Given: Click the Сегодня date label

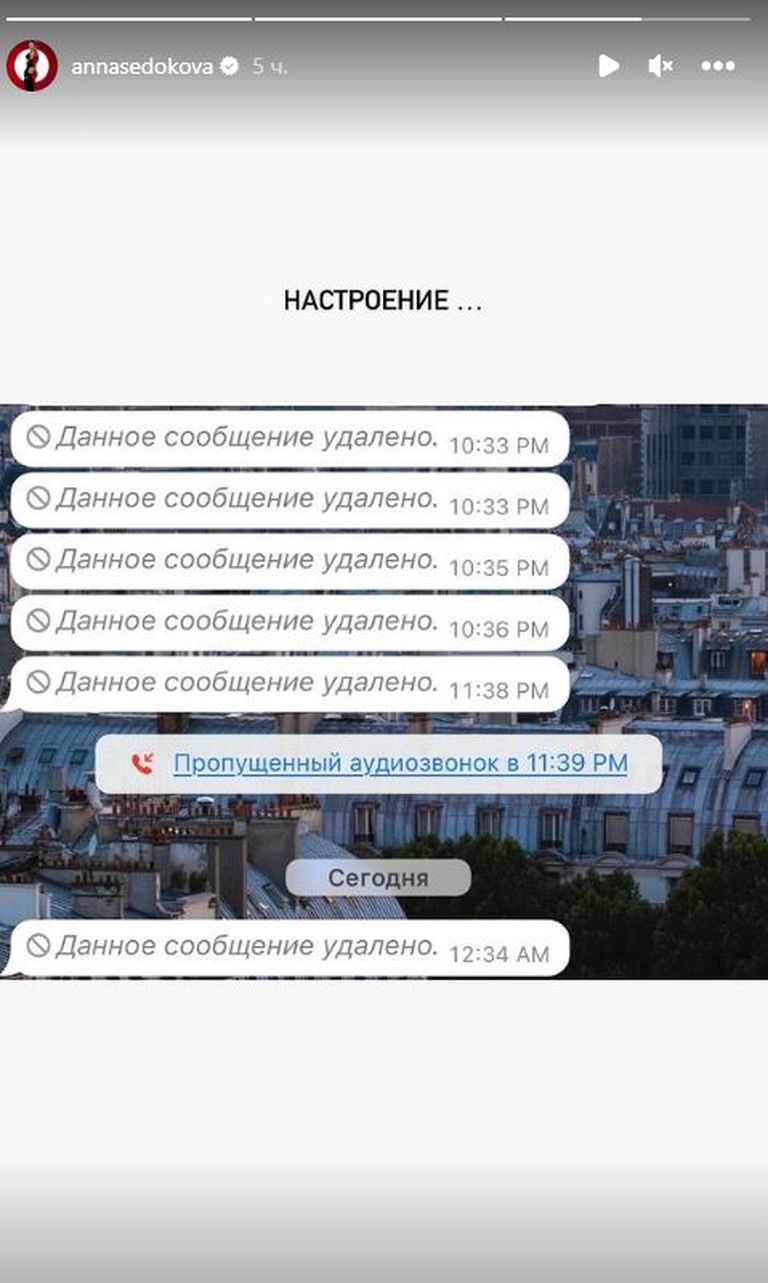Looking at the screenshot, I should point(378,878).
